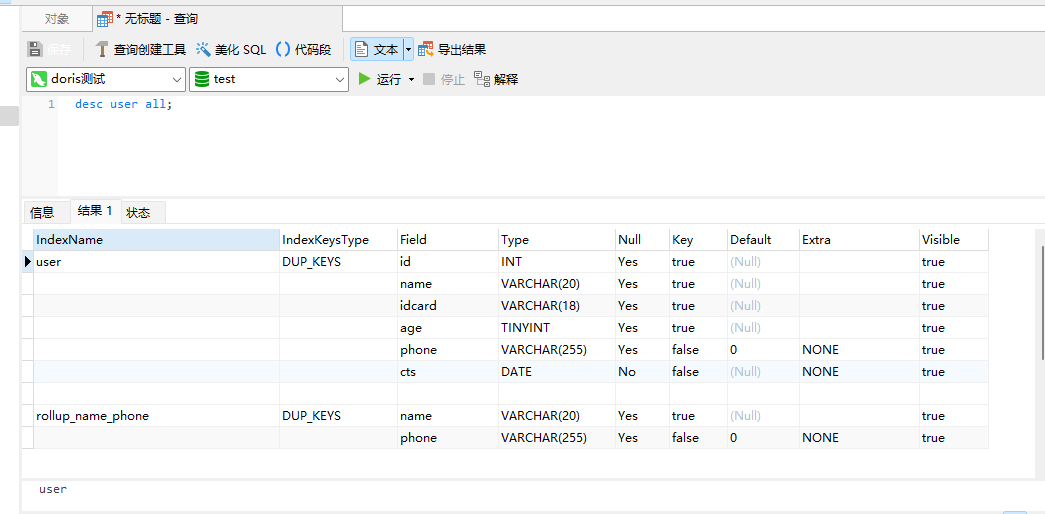
Task: Expand the arrow next to Run (运行)
Action: click(411, 79)
